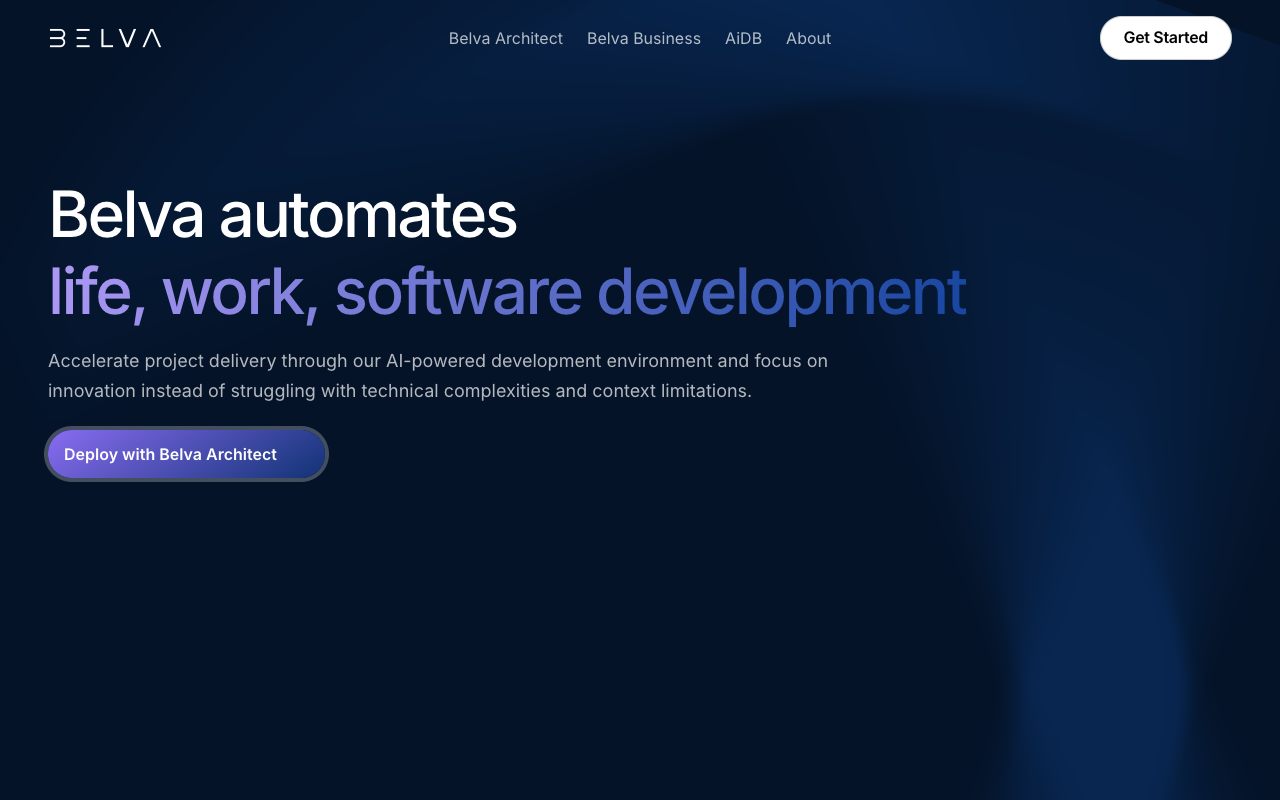
Task: Click the "Belva automates" heading
Action: (283, 214)
